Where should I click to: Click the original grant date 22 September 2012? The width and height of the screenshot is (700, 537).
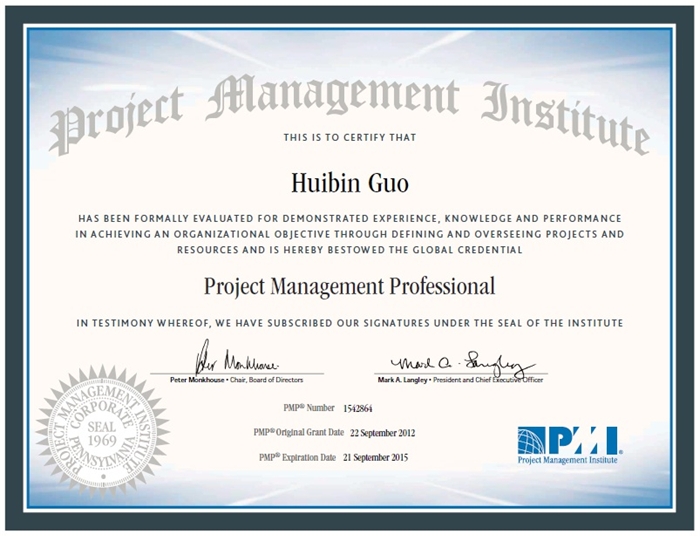[383, 433]
